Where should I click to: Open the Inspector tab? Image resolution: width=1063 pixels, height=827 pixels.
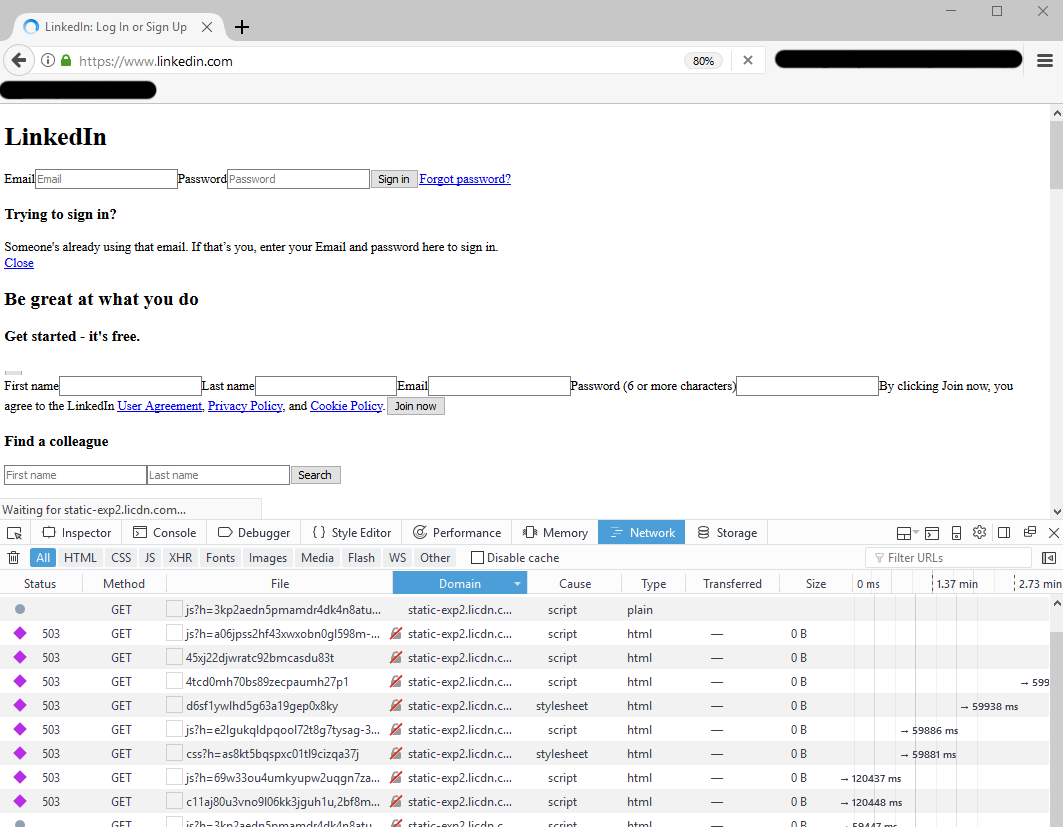(77, 533)
